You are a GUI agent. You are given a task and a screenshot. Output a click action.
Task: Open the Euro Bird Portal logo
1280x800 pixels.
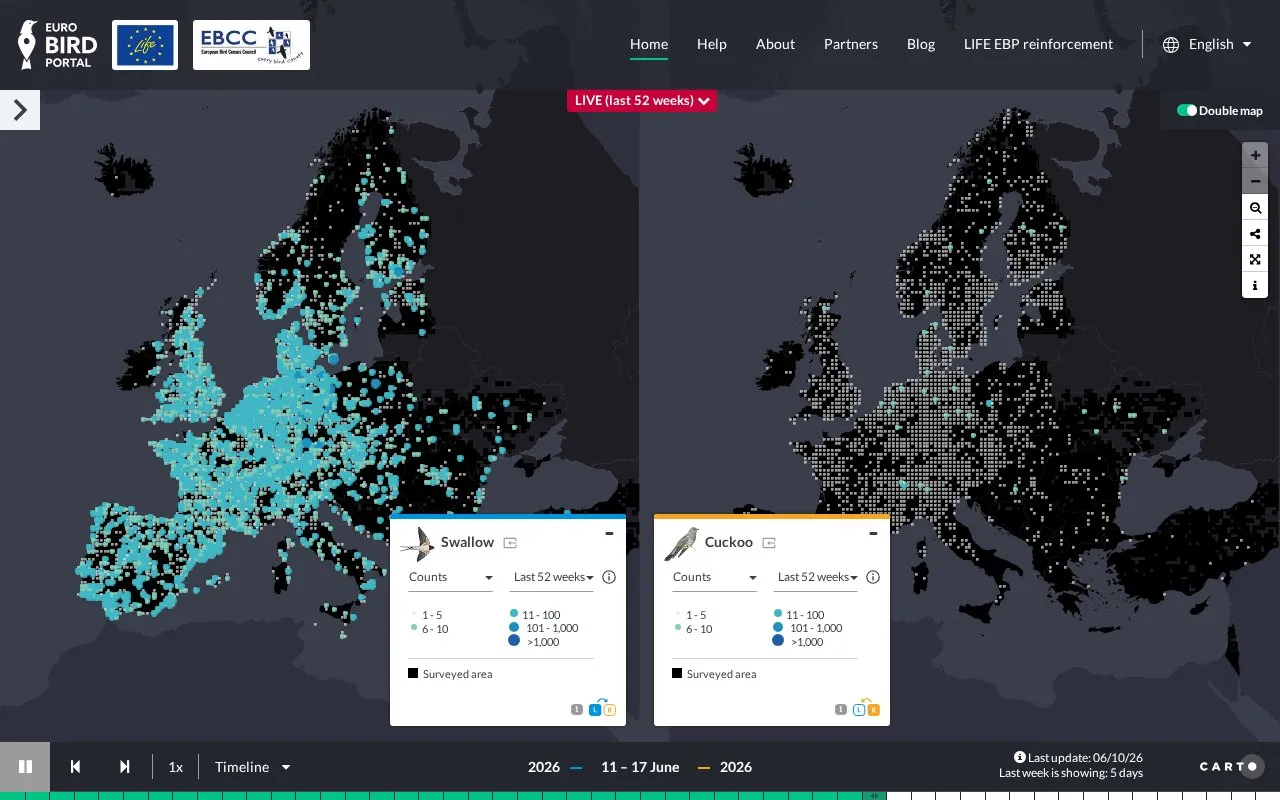click(x=58, y=45)
